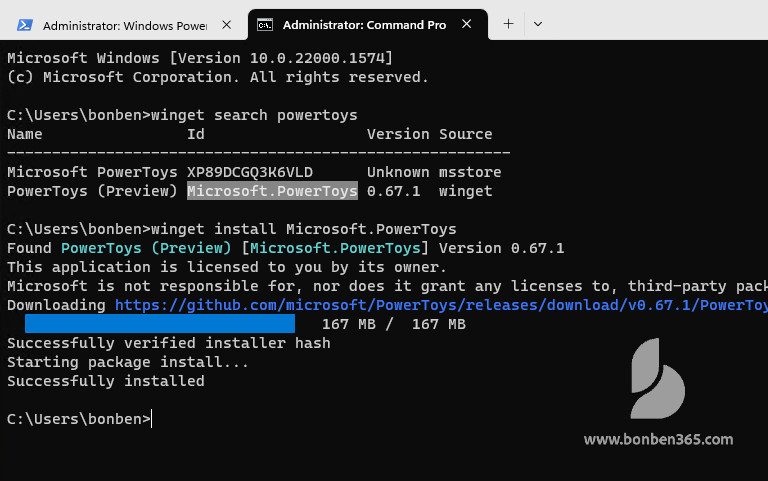Click 'Unknown' version cell
The image size is (768, 481).
(398, 172)
